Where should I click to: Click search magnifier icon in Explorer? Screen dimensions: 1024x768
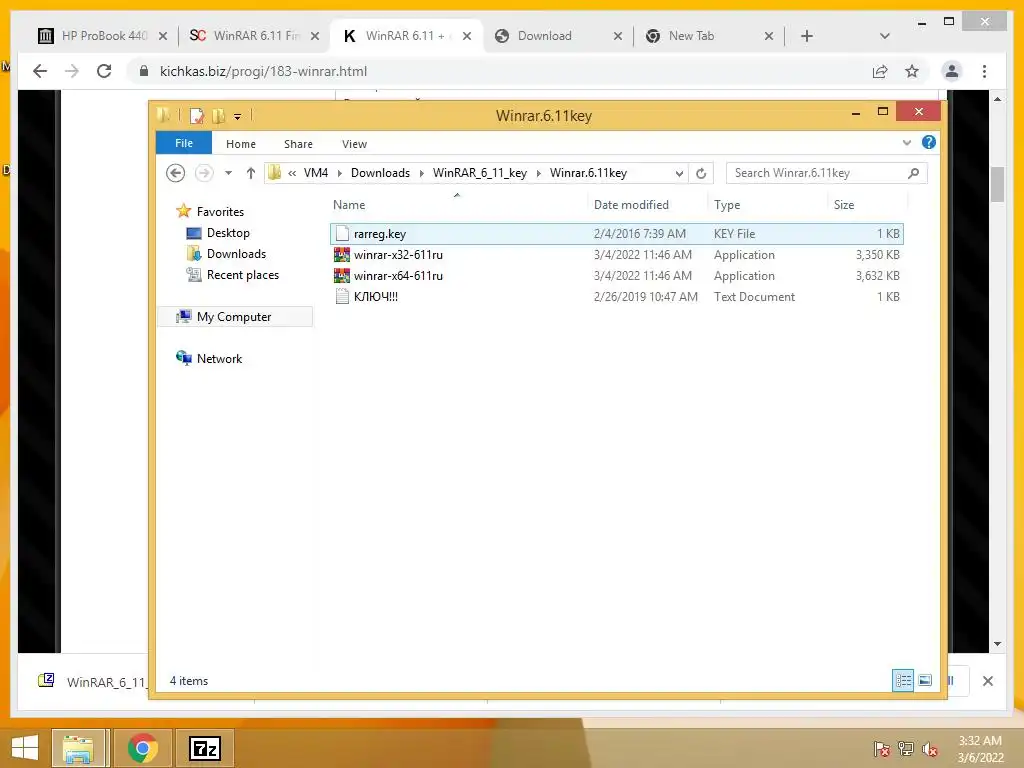[914, 173]
